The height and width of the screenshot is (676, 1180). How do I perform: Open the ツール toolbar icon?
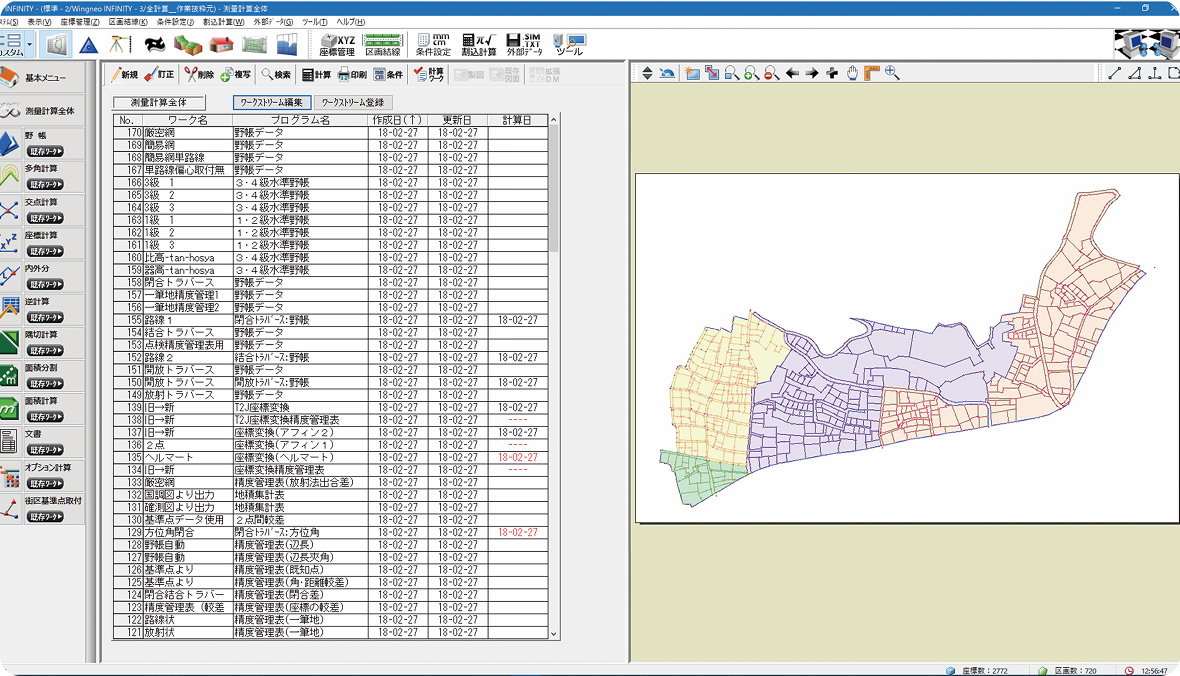(570, 45)
